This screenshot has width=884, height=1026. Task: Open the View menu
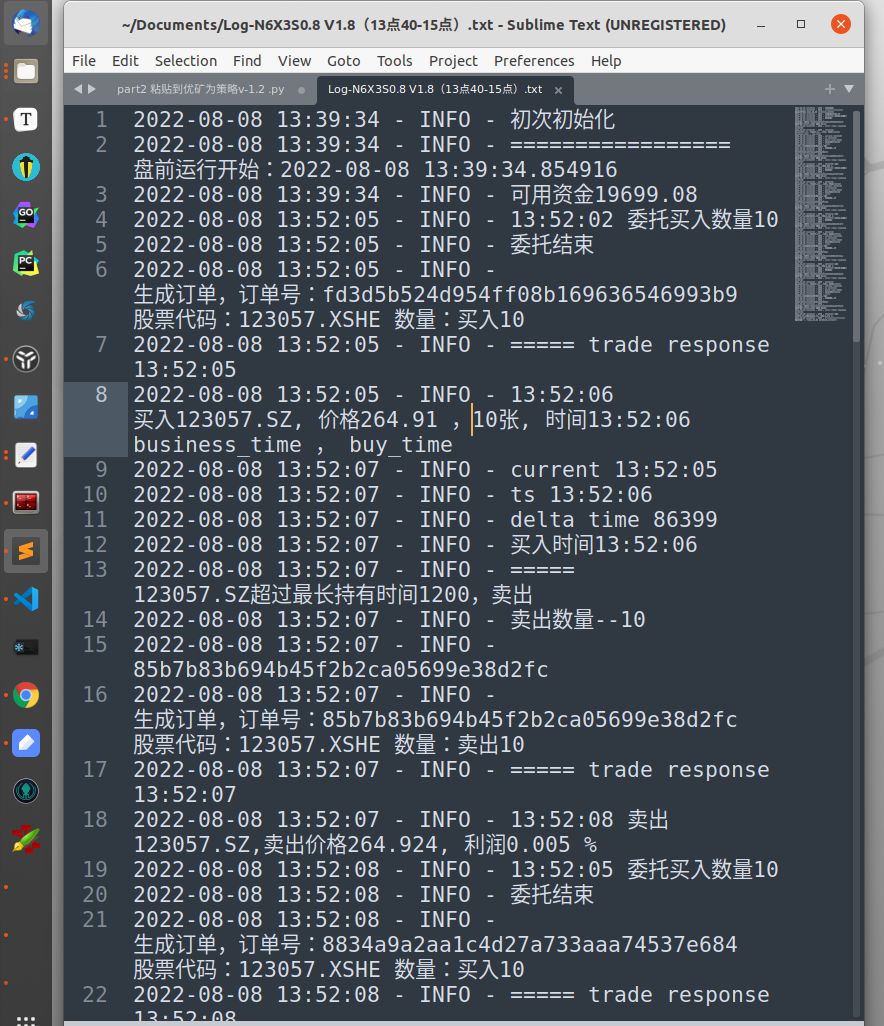click(294, 61)
